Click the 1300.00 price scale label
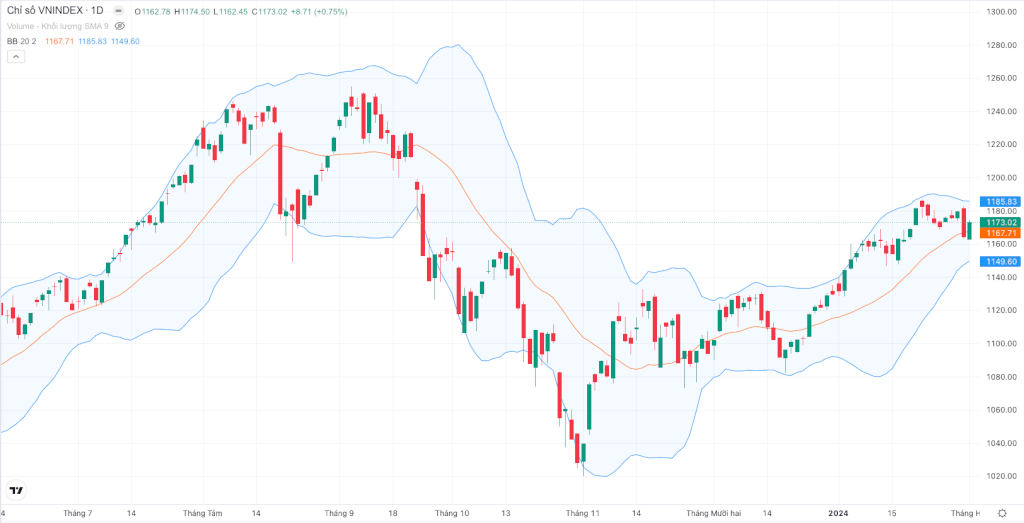This screenshot has width=1024, height=523. [1001, 12]
